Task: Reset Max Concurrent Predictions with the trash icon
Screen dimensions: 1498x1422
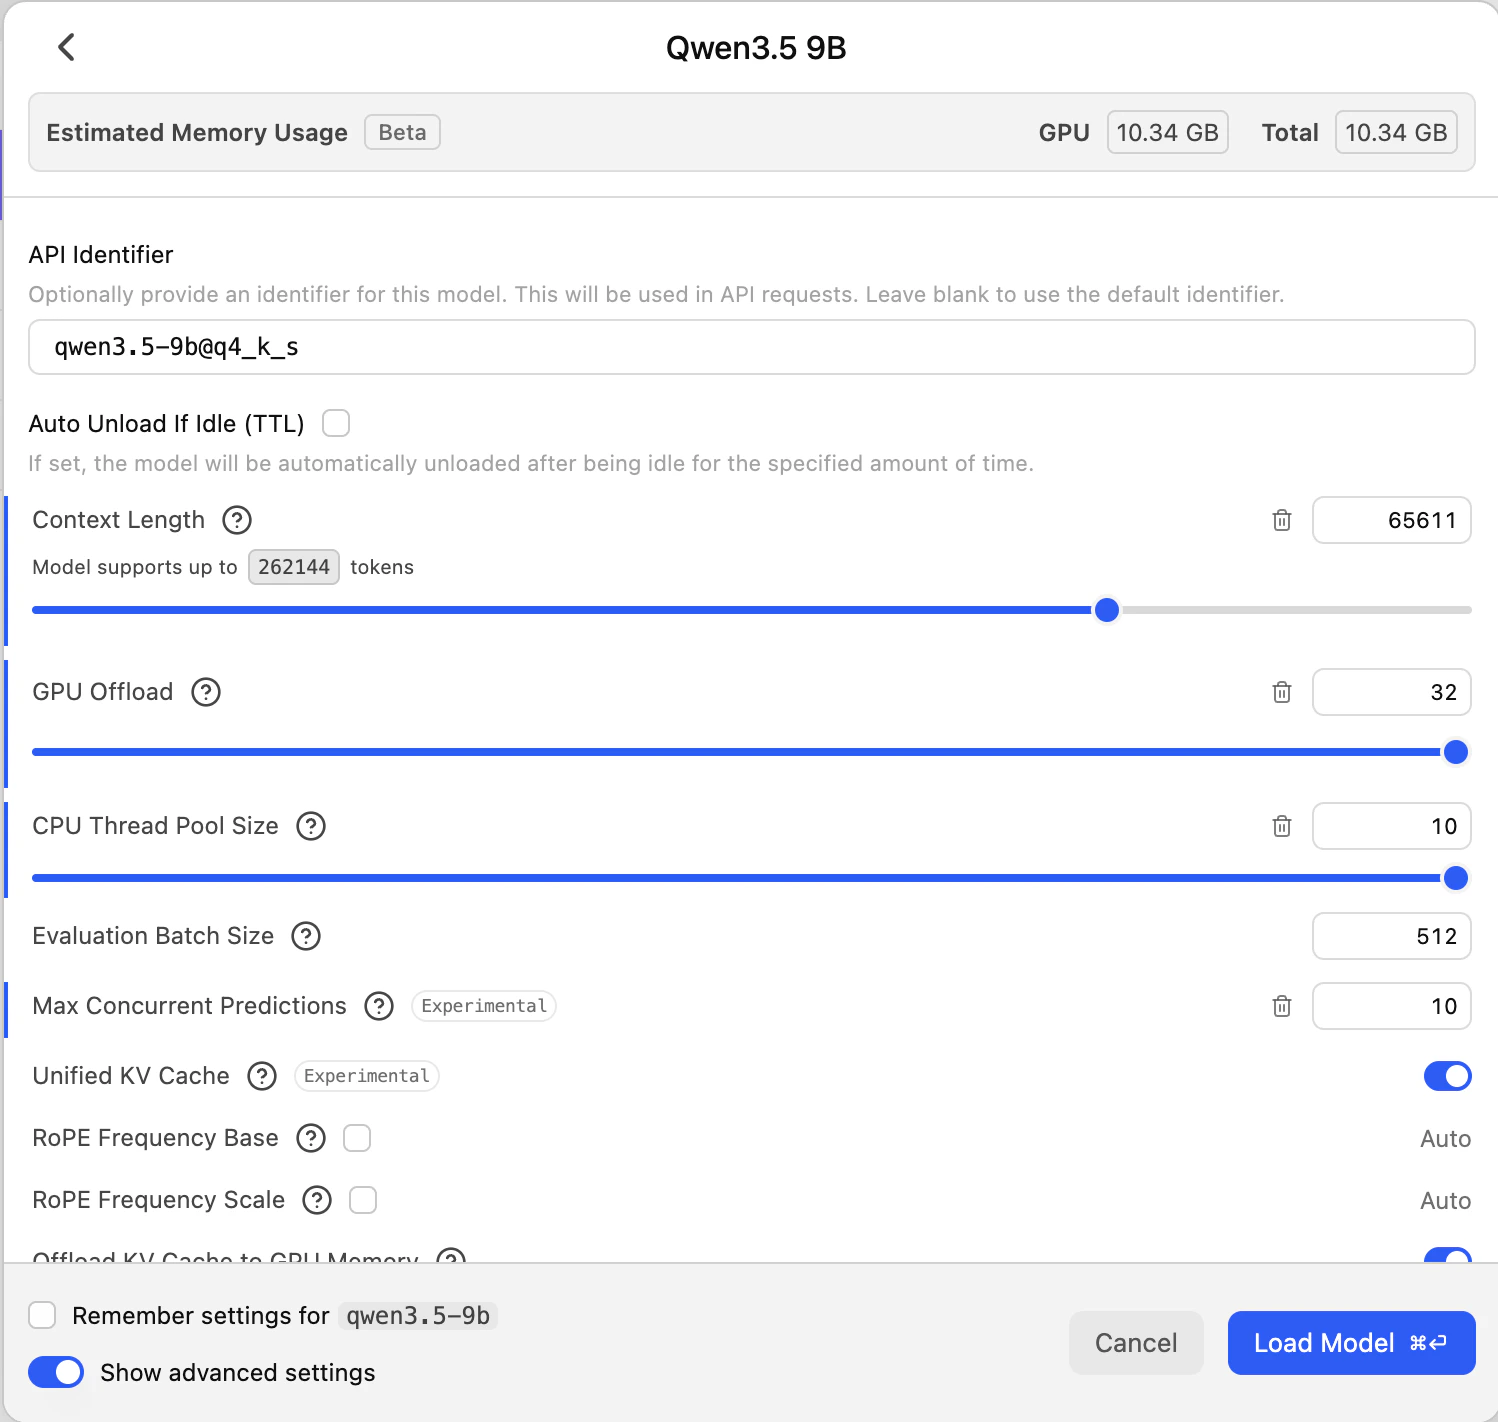Action: coord(1281,1006)
